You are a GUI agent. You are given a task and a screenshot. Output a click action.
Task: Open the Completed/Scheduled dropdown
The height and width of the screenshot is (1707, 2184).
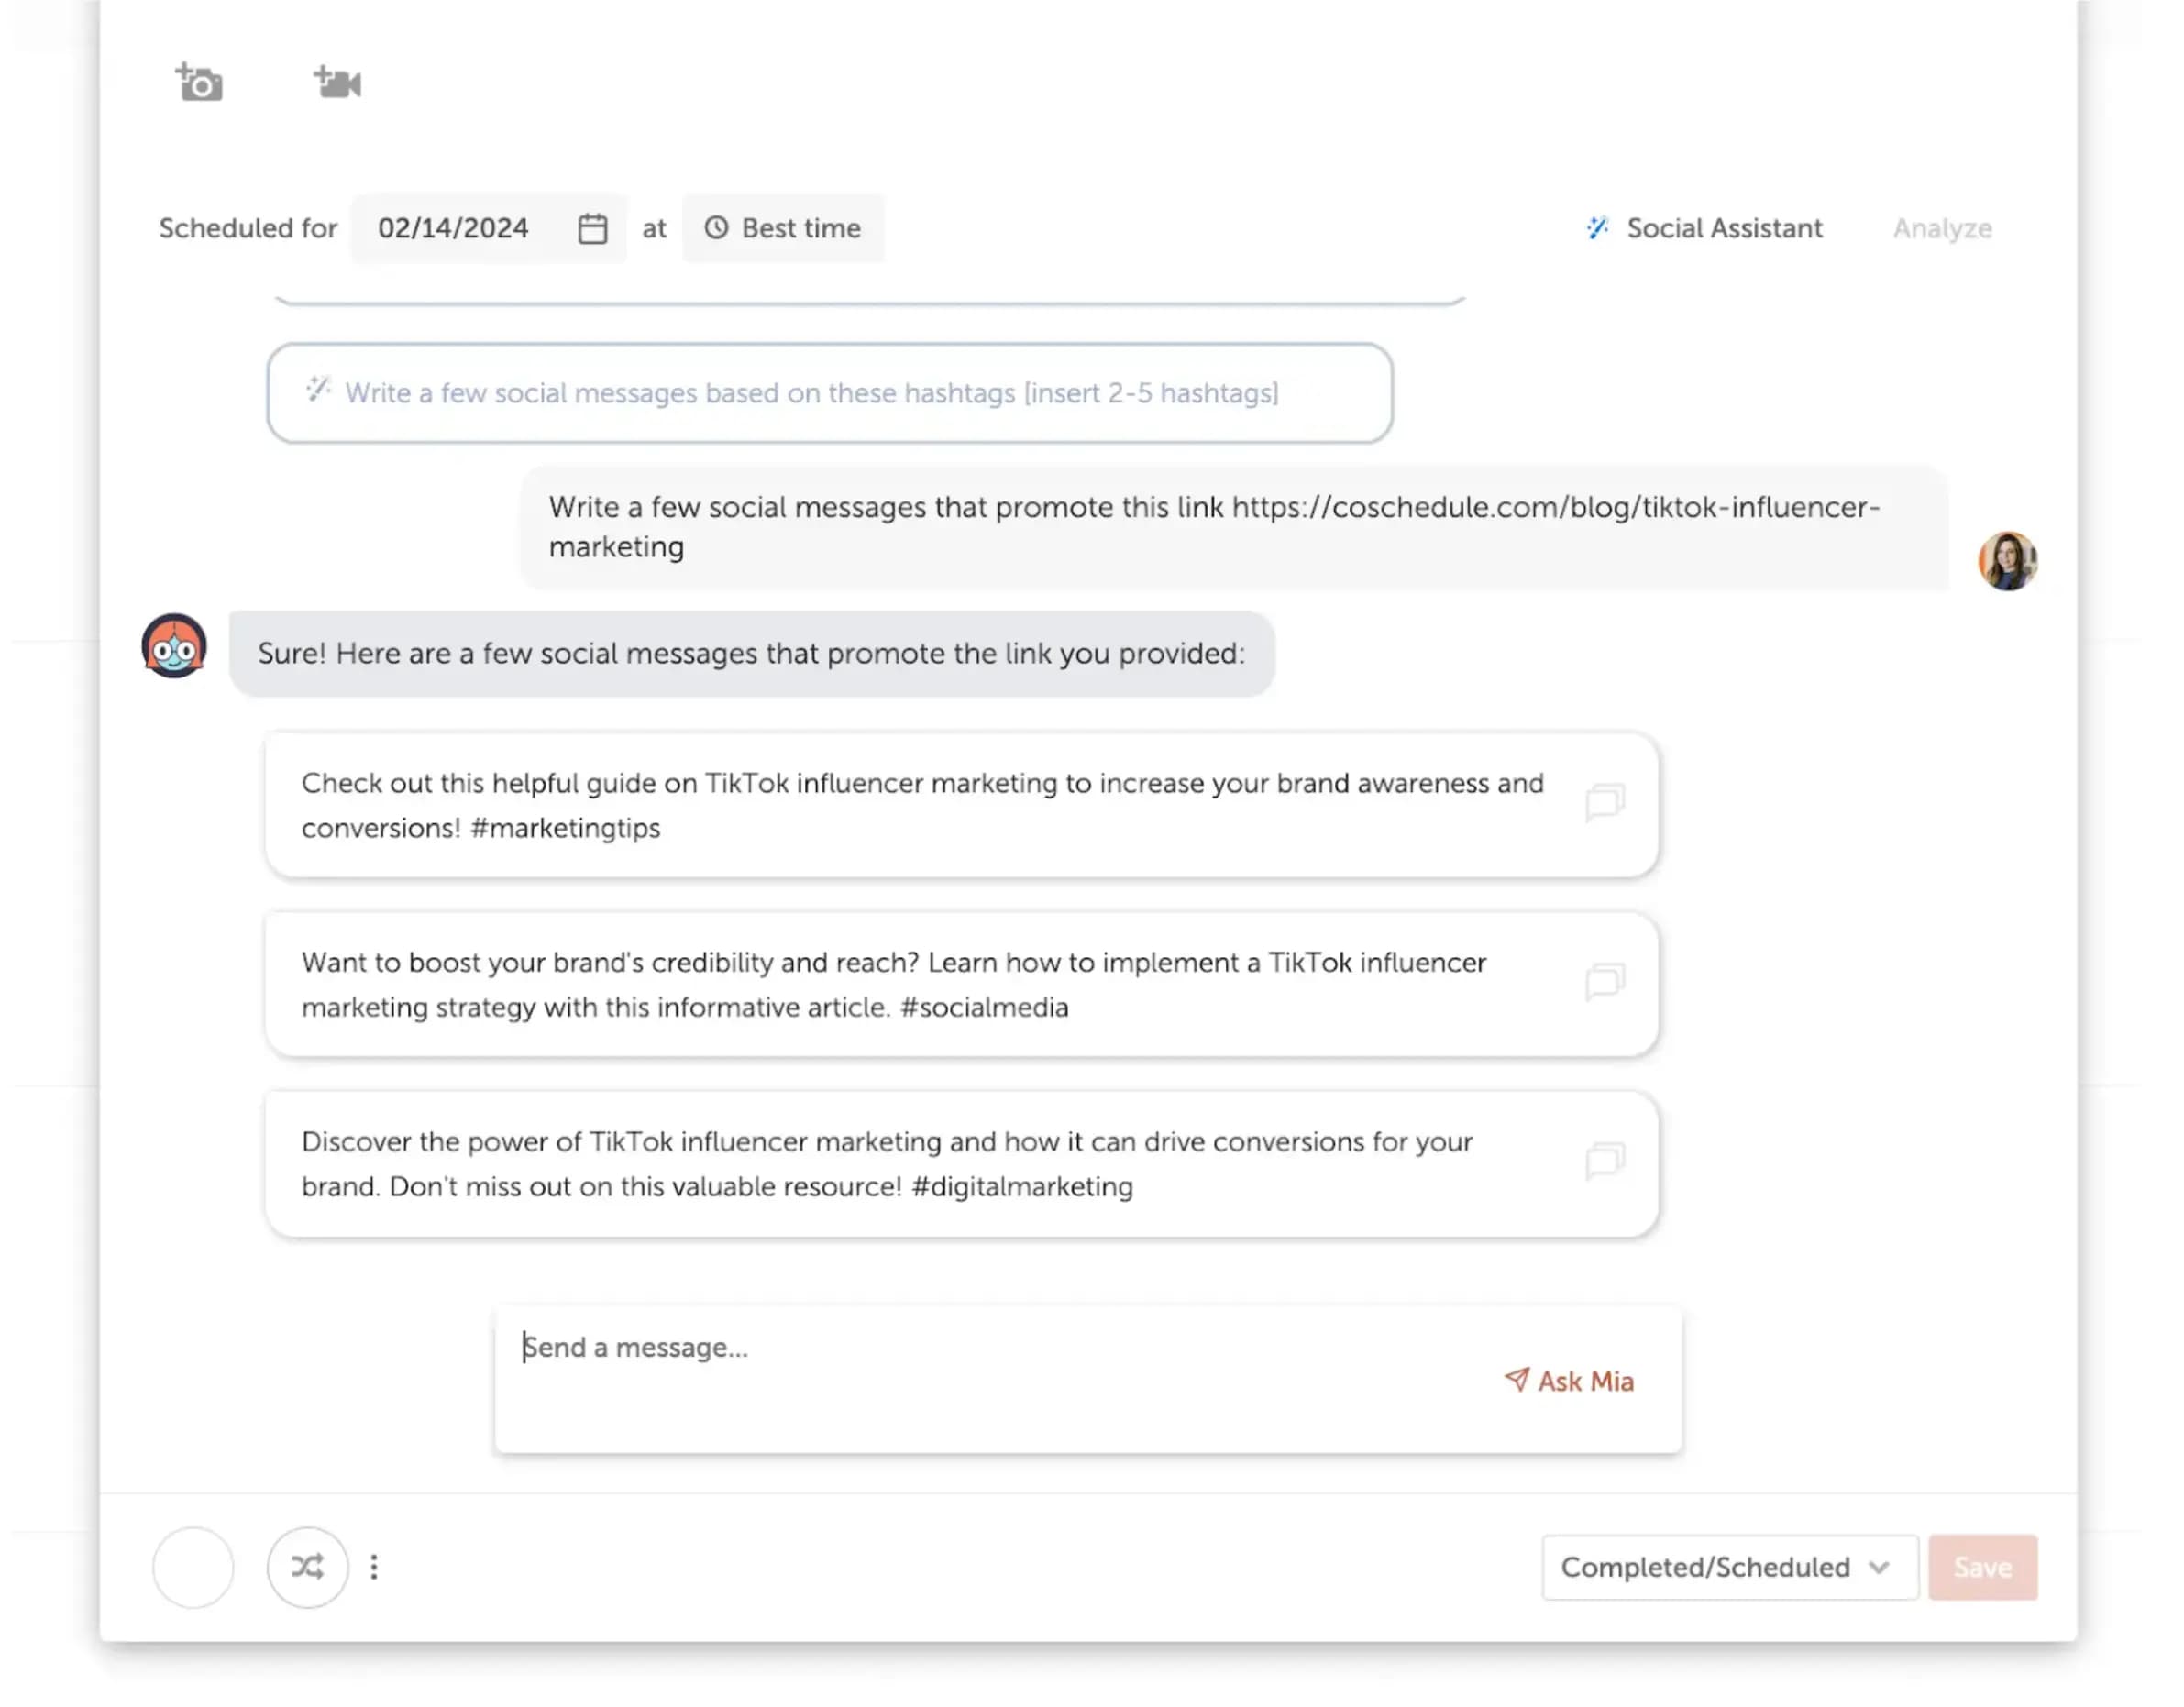[x=1729, y=1567]
